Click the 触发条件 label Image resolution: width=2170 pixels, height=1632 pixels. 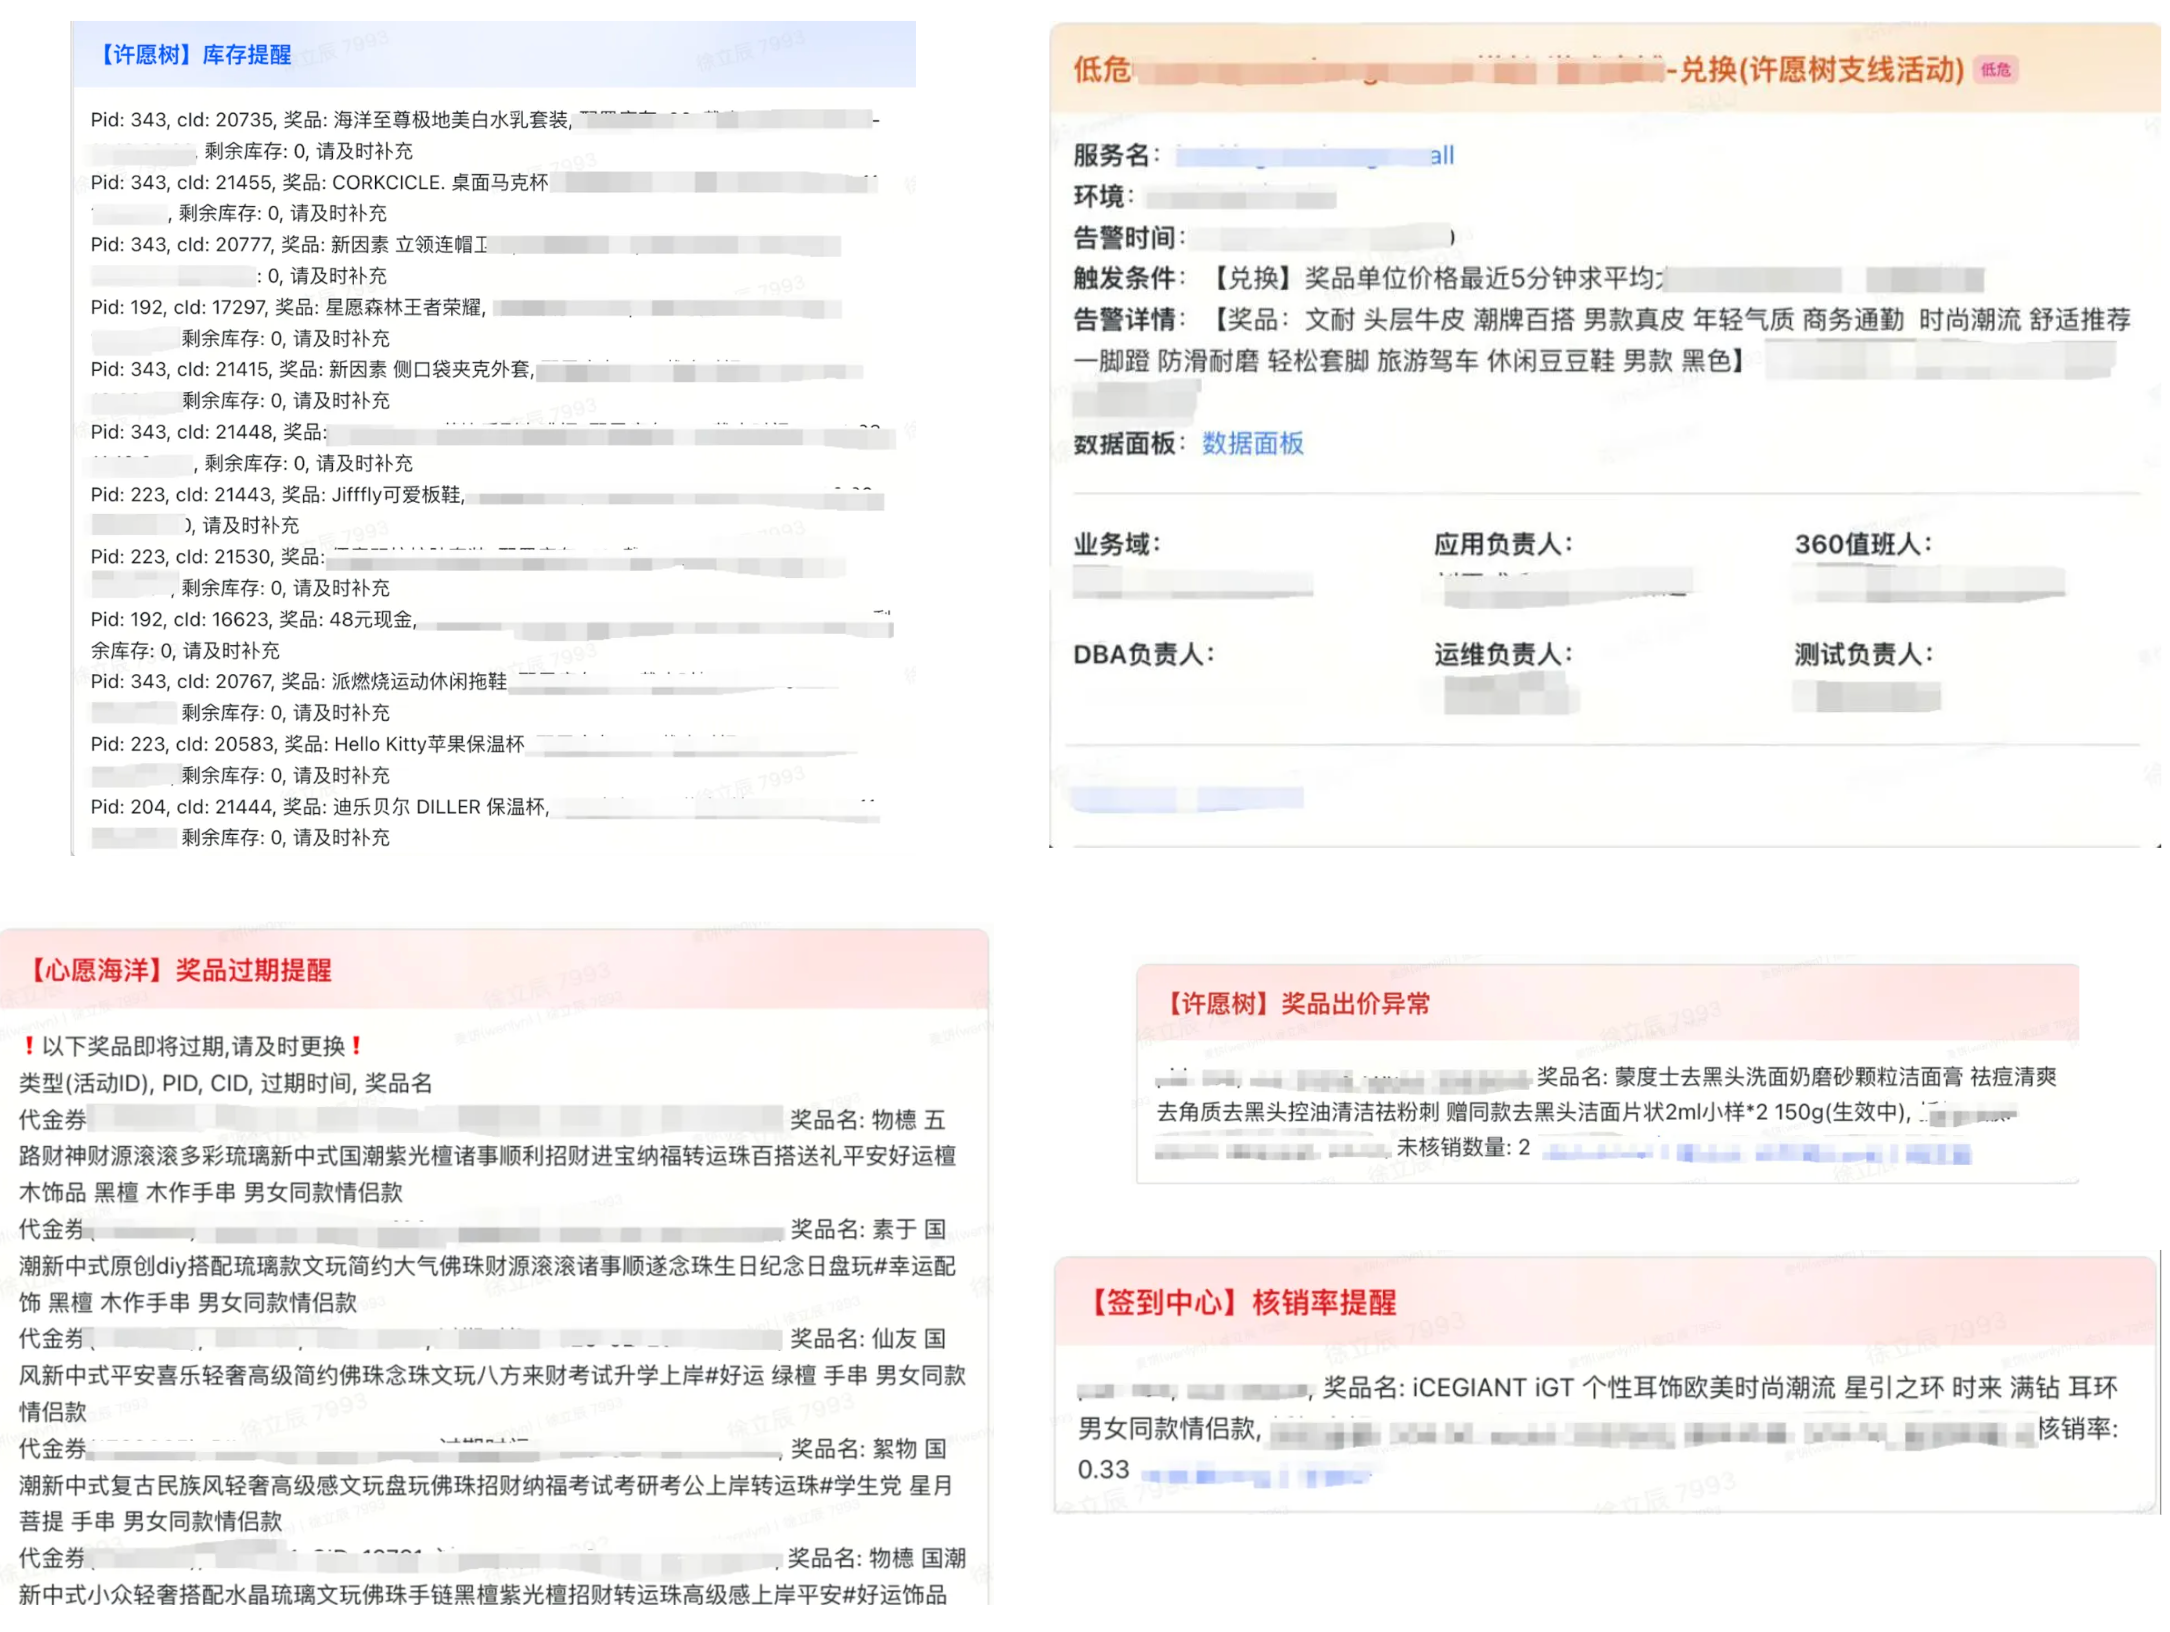pyautogui.click(x=1129, y=278)
